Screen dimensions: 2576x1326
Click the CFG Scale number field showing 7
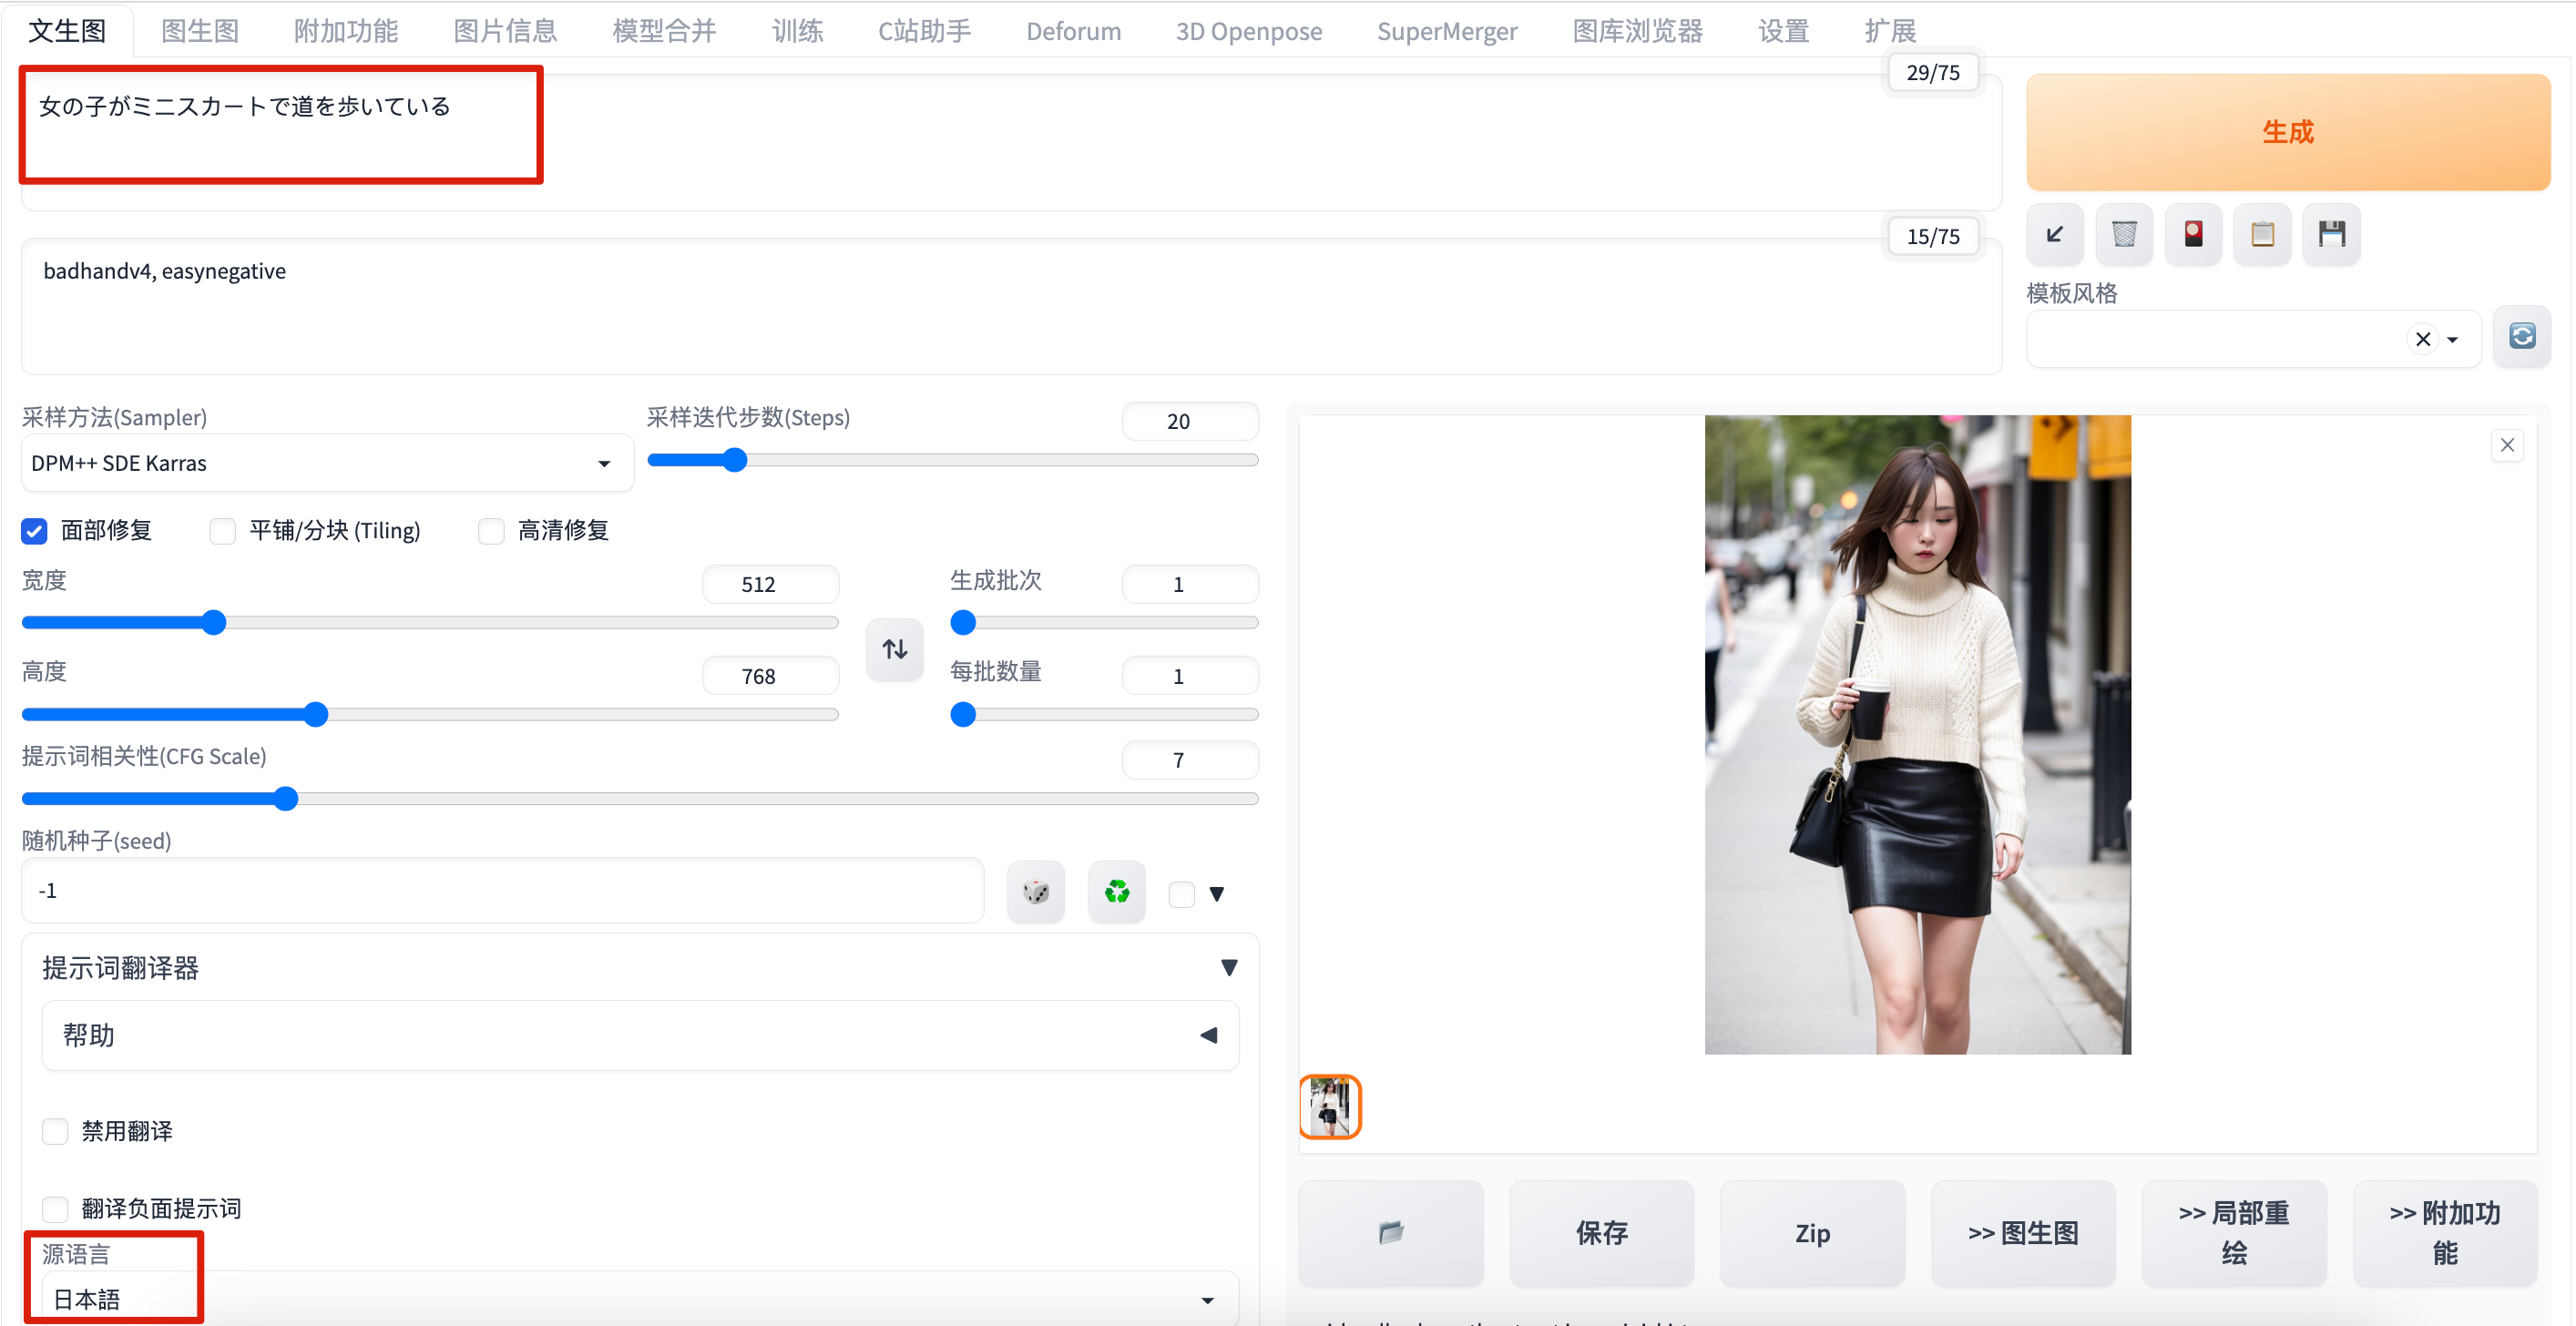pos(1190,760)
